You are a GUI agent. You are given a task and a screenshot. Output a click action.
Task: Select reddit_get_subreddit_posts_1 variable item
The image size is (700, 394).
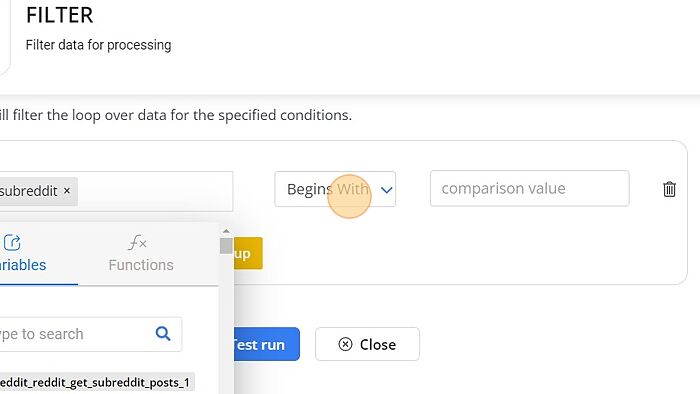tap(96, 382)
